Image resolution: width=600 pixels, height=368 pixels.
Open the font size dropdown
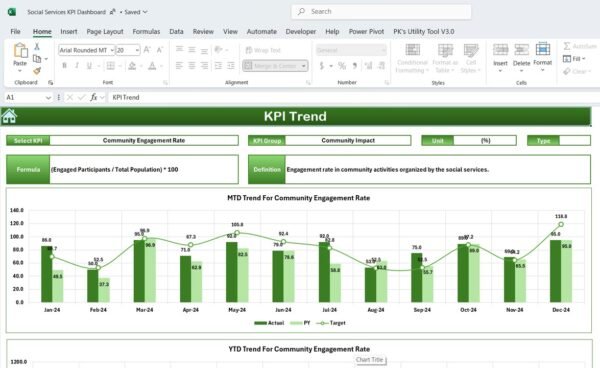137,50
